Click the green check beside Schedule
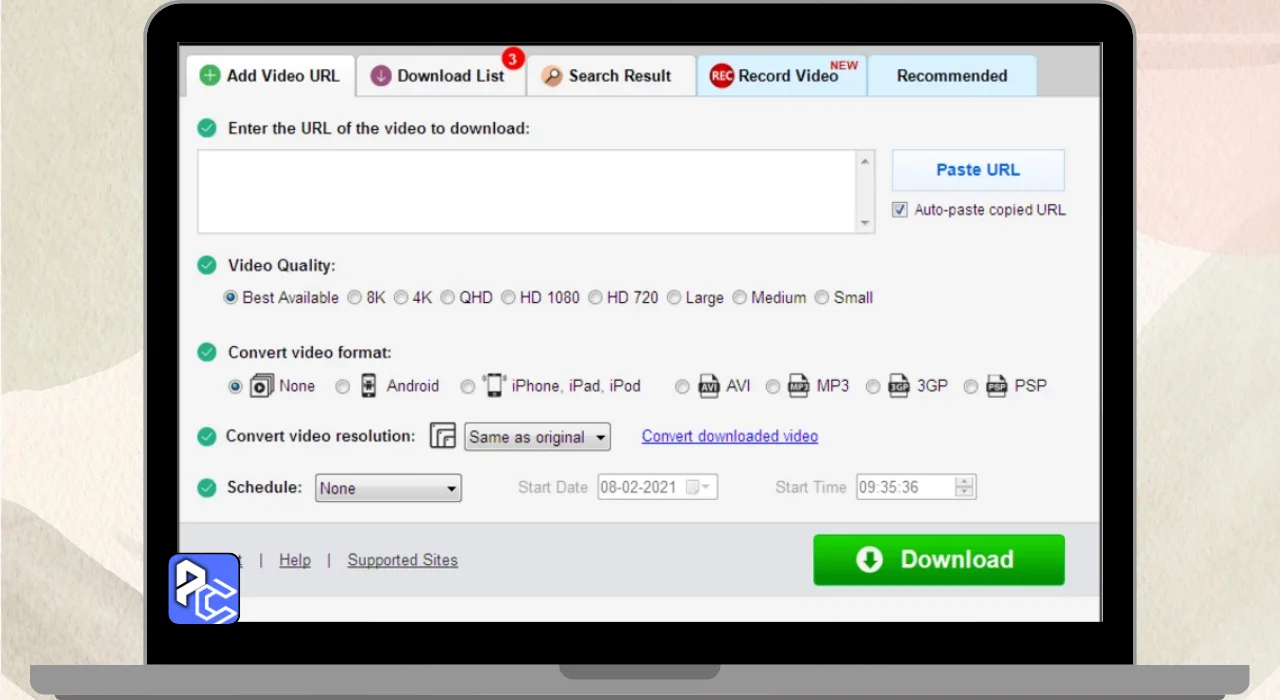 207,488
